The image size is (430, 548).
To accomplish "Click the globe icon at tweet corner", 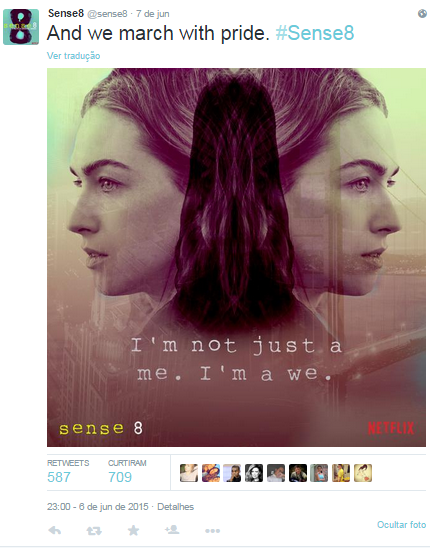I will click(422, 14).
